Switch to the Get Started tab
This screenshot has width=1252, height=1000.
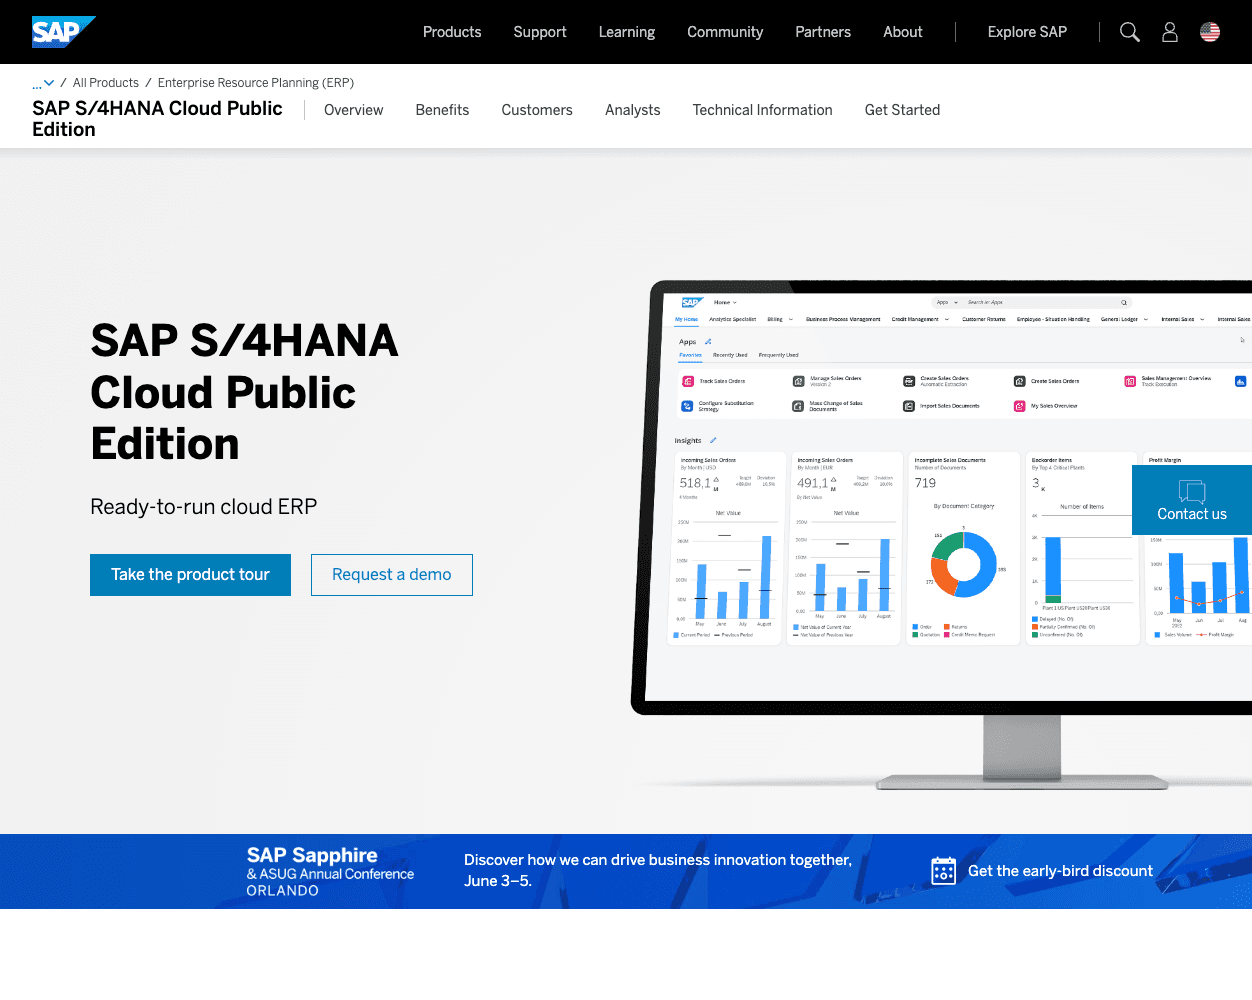(902, 110)
